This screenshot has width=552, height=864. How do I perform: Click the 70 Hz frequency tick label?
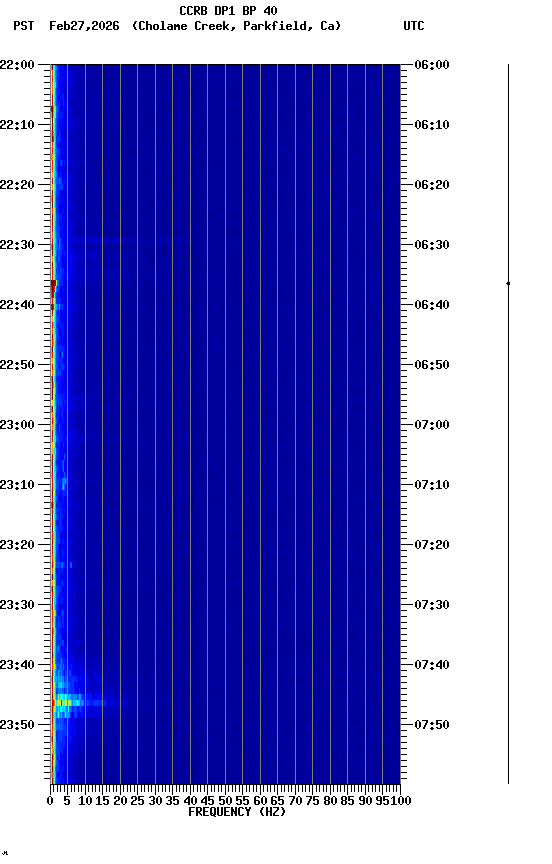pos(295,801)
